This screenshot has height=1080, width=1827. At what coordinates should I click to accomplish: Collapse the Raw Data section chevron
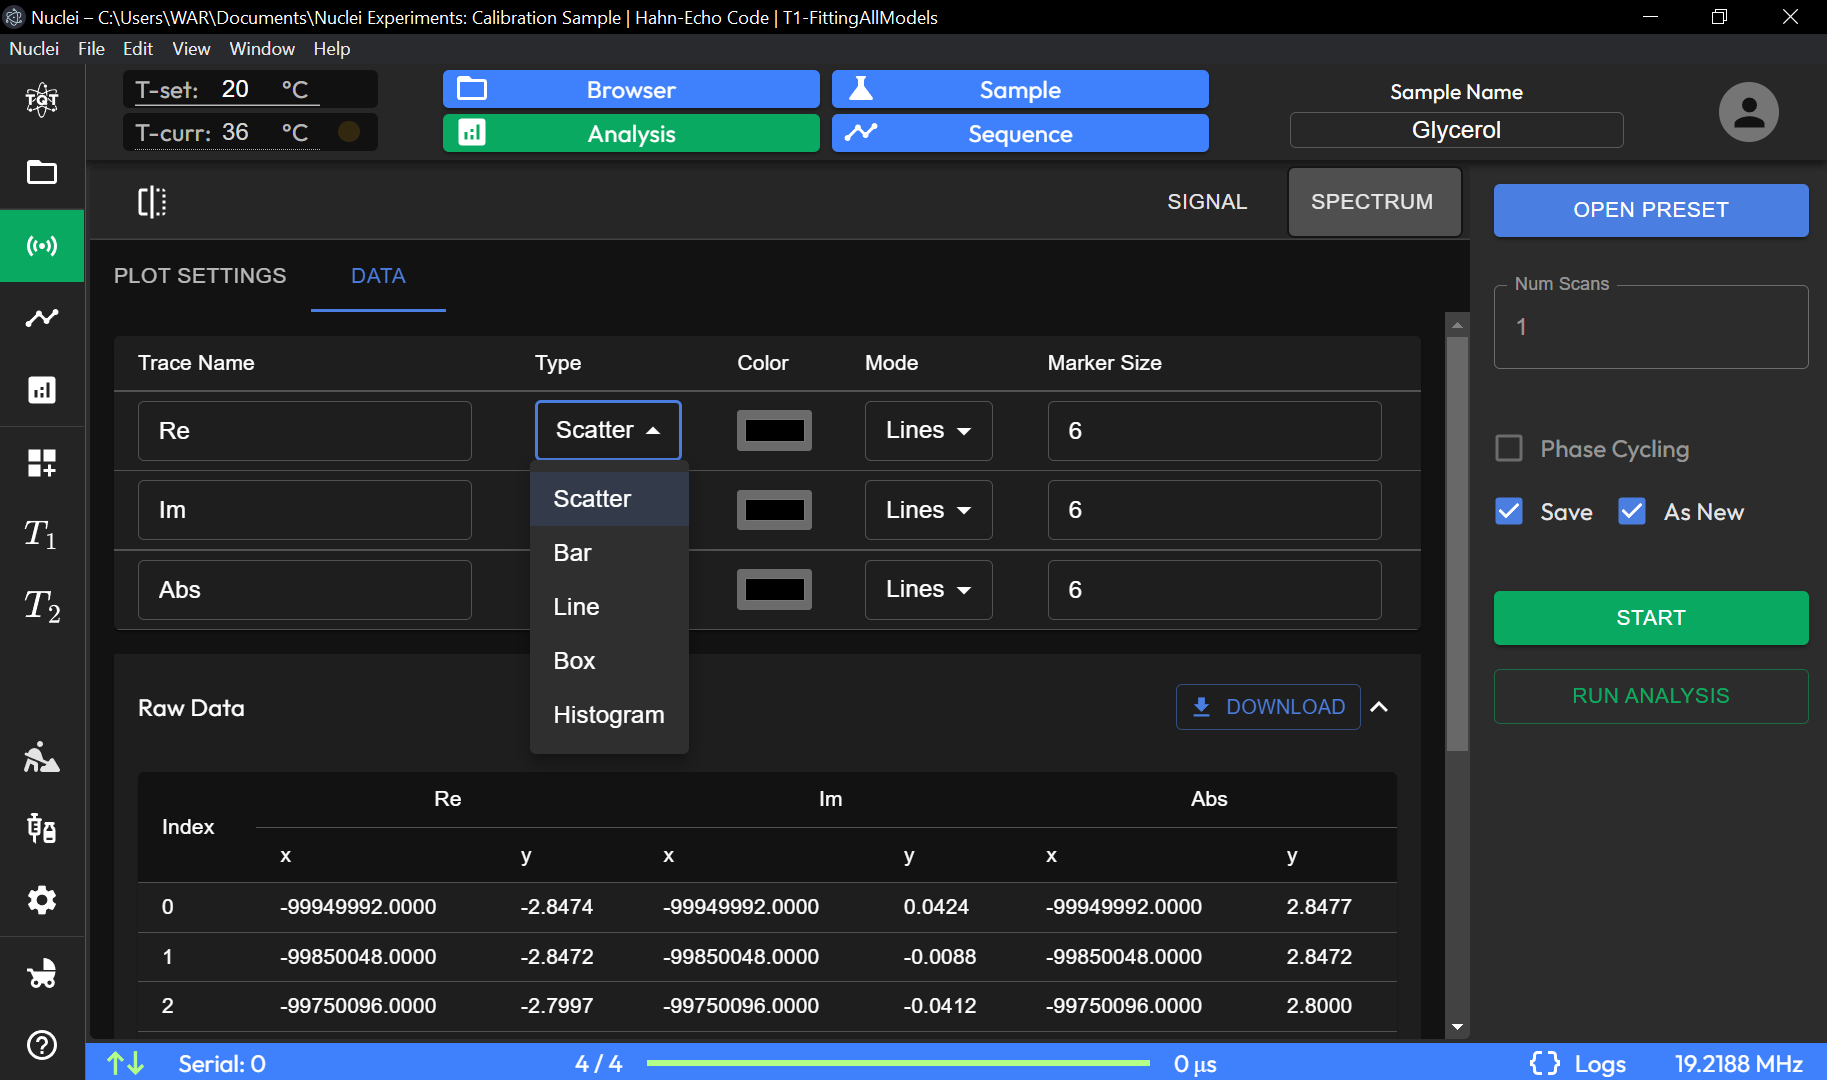pyautogui.click(x=1379, y=707)
